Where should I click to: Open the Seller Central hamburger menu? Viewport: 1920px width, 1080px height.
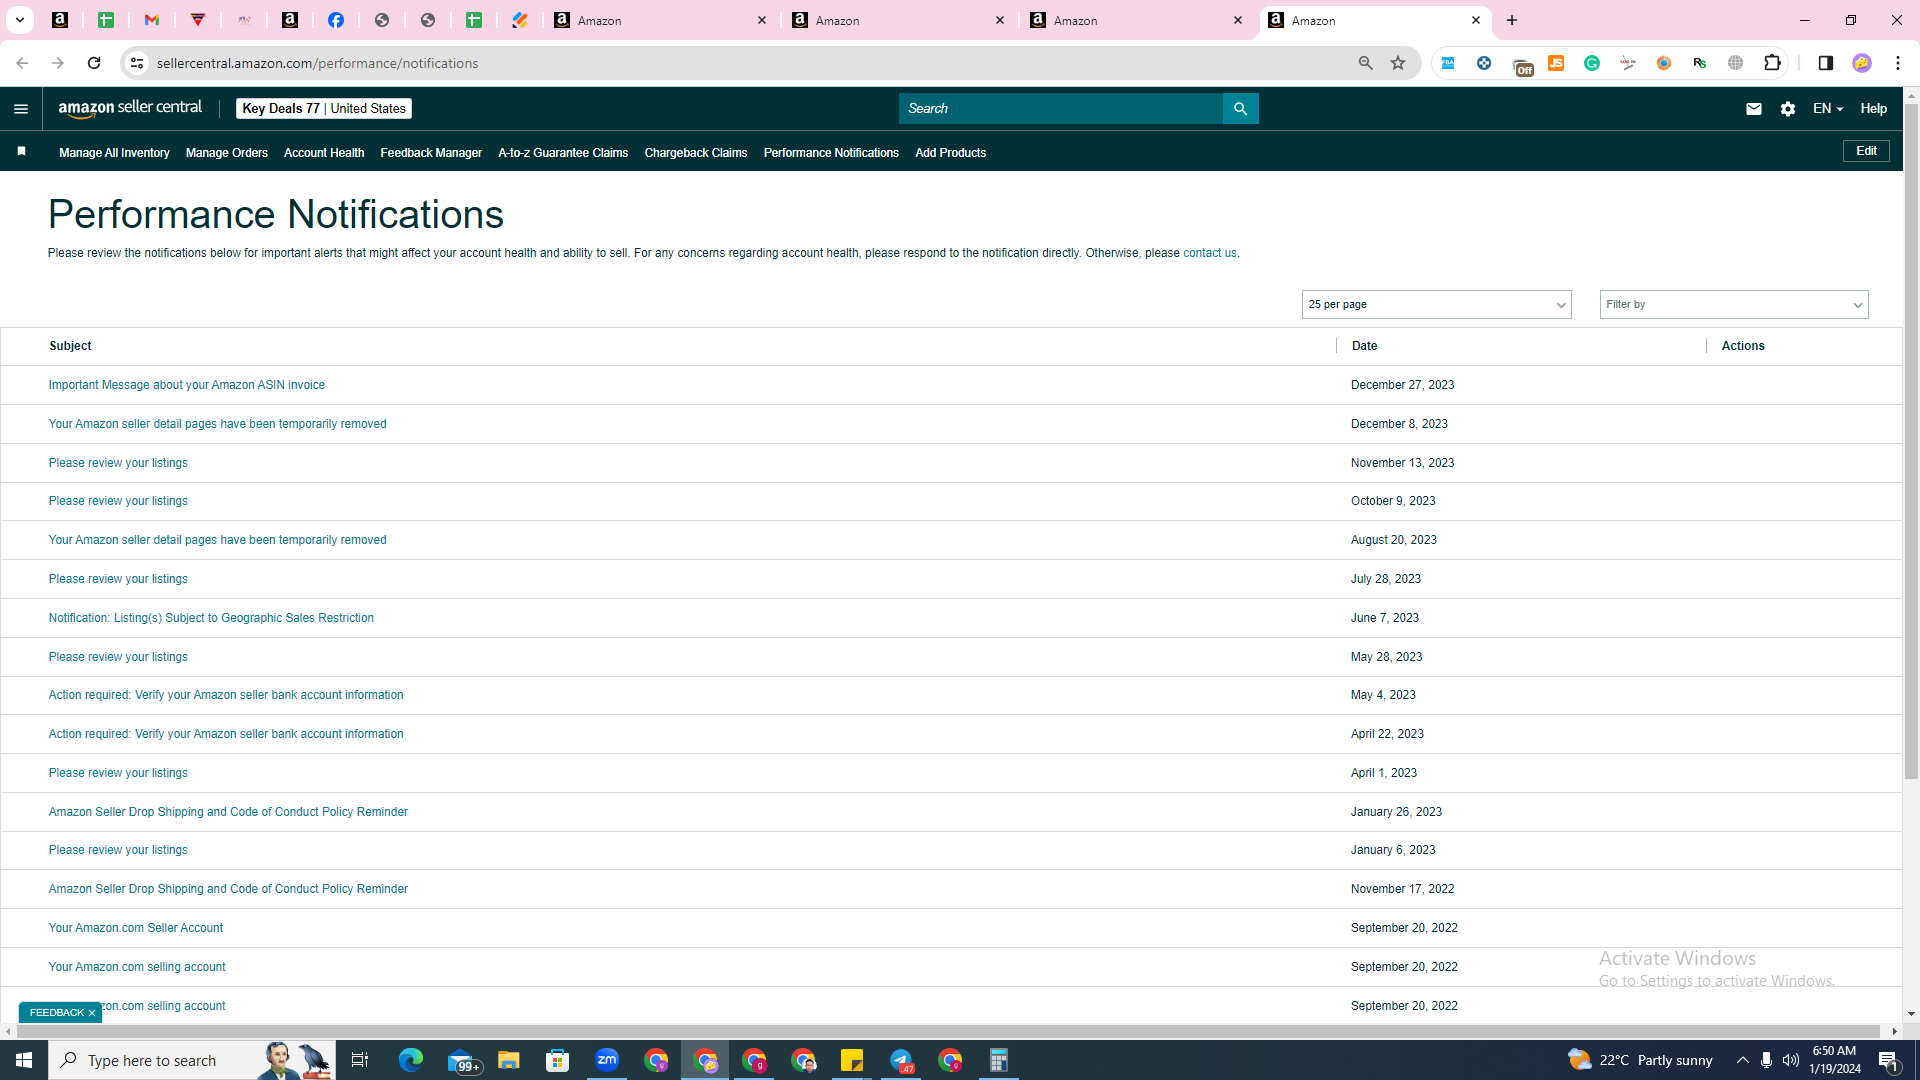coord(21,109)
